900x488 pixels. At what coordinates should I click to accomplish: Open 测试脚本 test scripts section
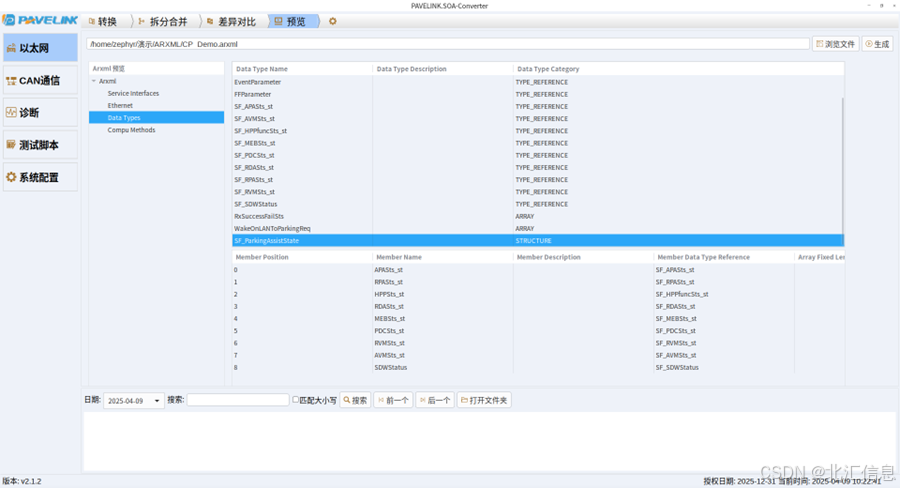(x=40, y=145)
